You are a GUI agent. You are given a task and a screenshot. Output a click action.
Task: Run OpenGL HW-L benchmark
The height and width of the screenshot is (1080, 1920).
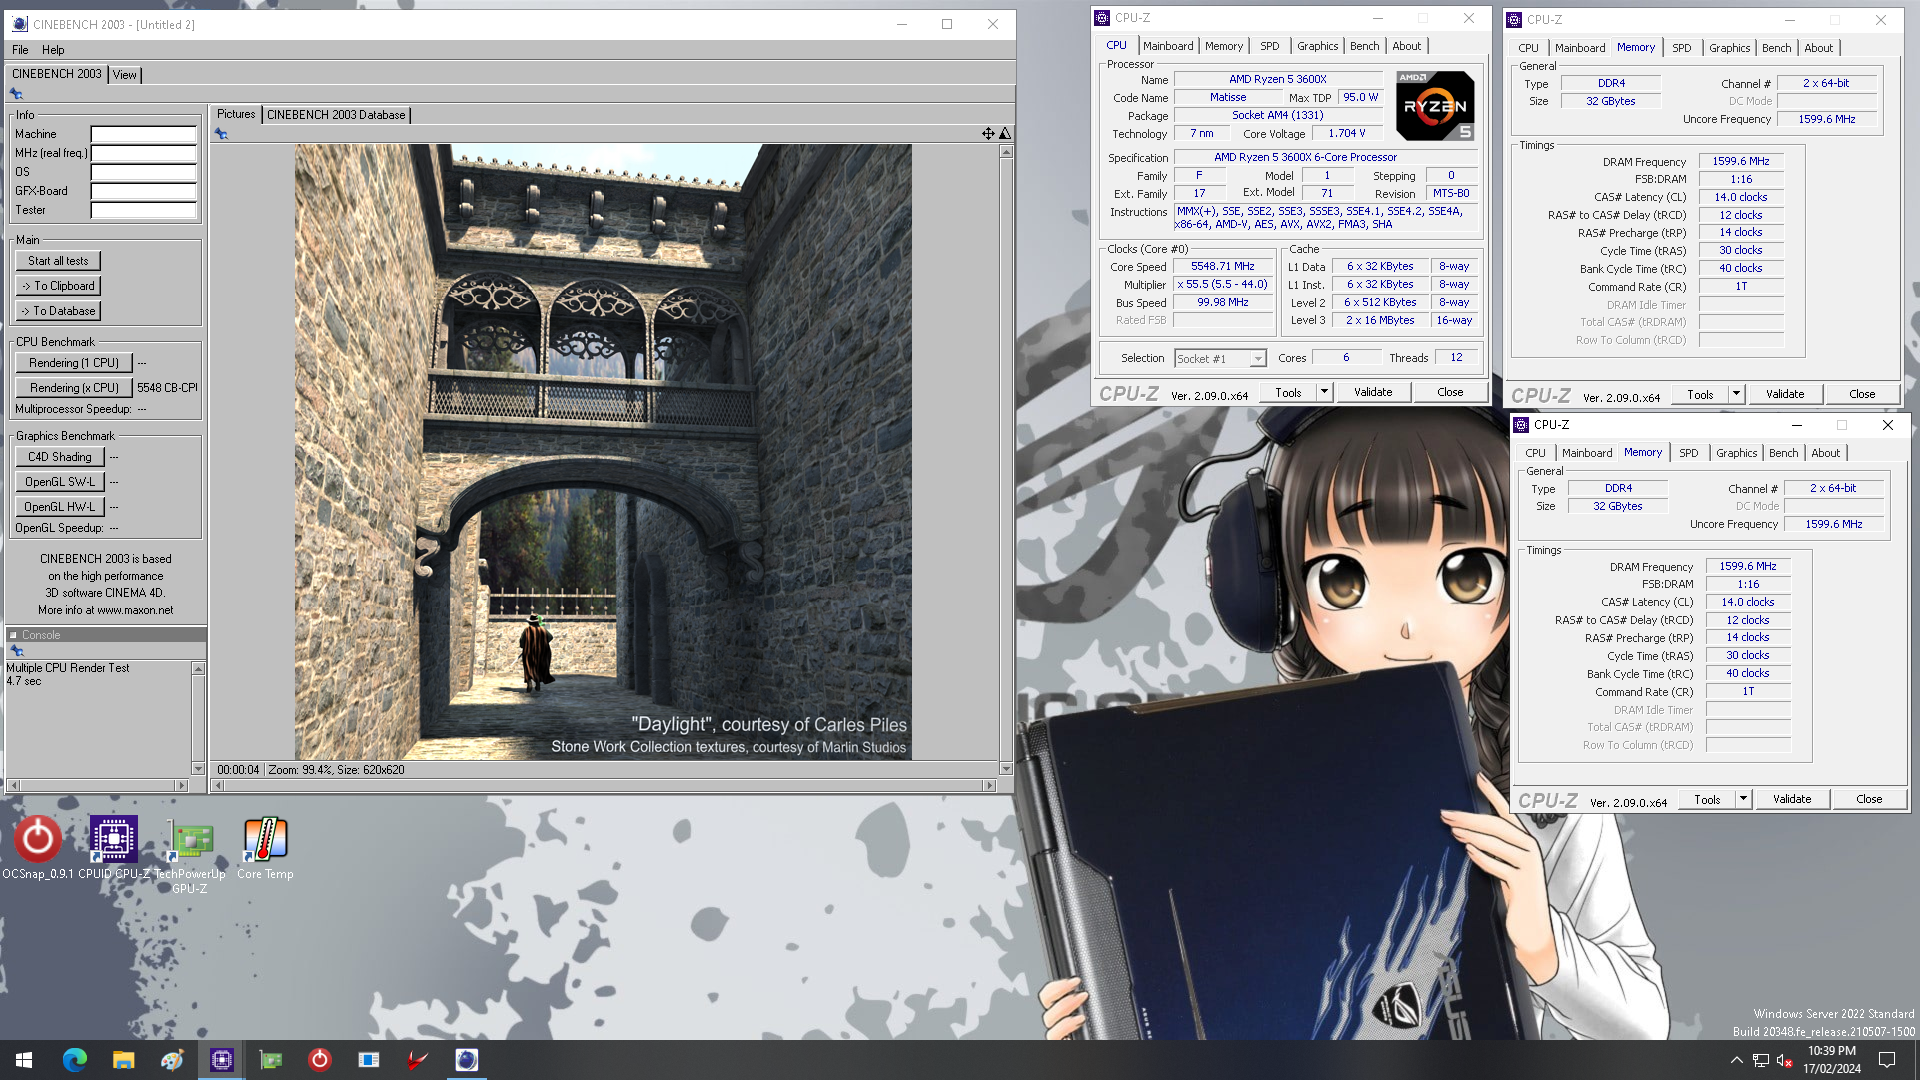click(x=60, y=507)
